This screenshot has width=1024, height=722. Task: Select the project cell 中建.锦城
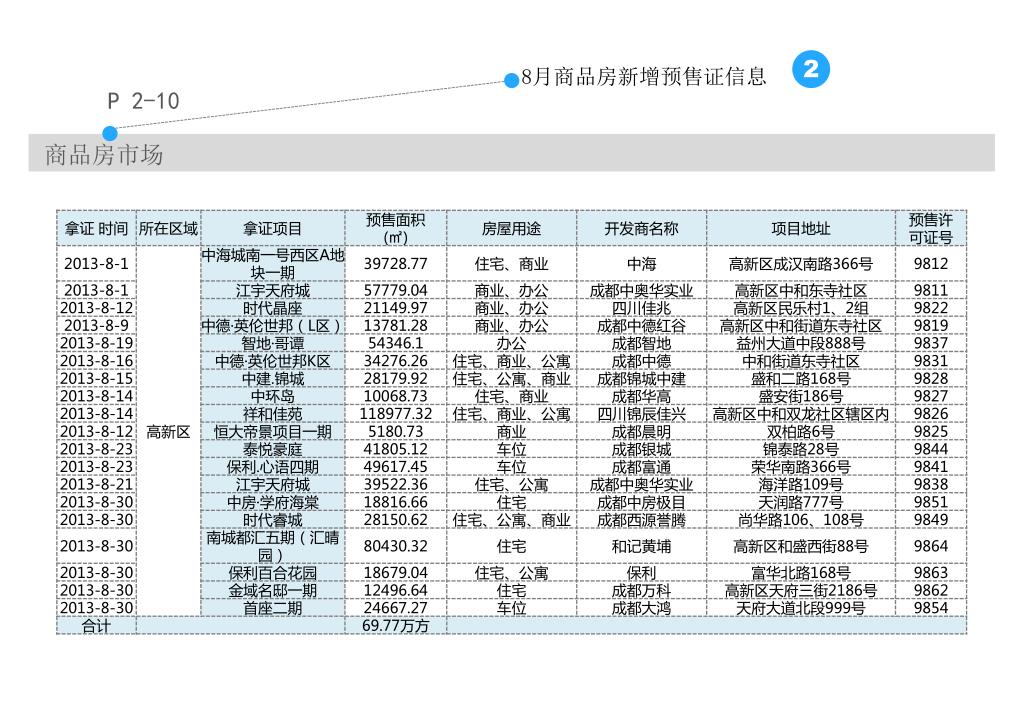(272, 379)
